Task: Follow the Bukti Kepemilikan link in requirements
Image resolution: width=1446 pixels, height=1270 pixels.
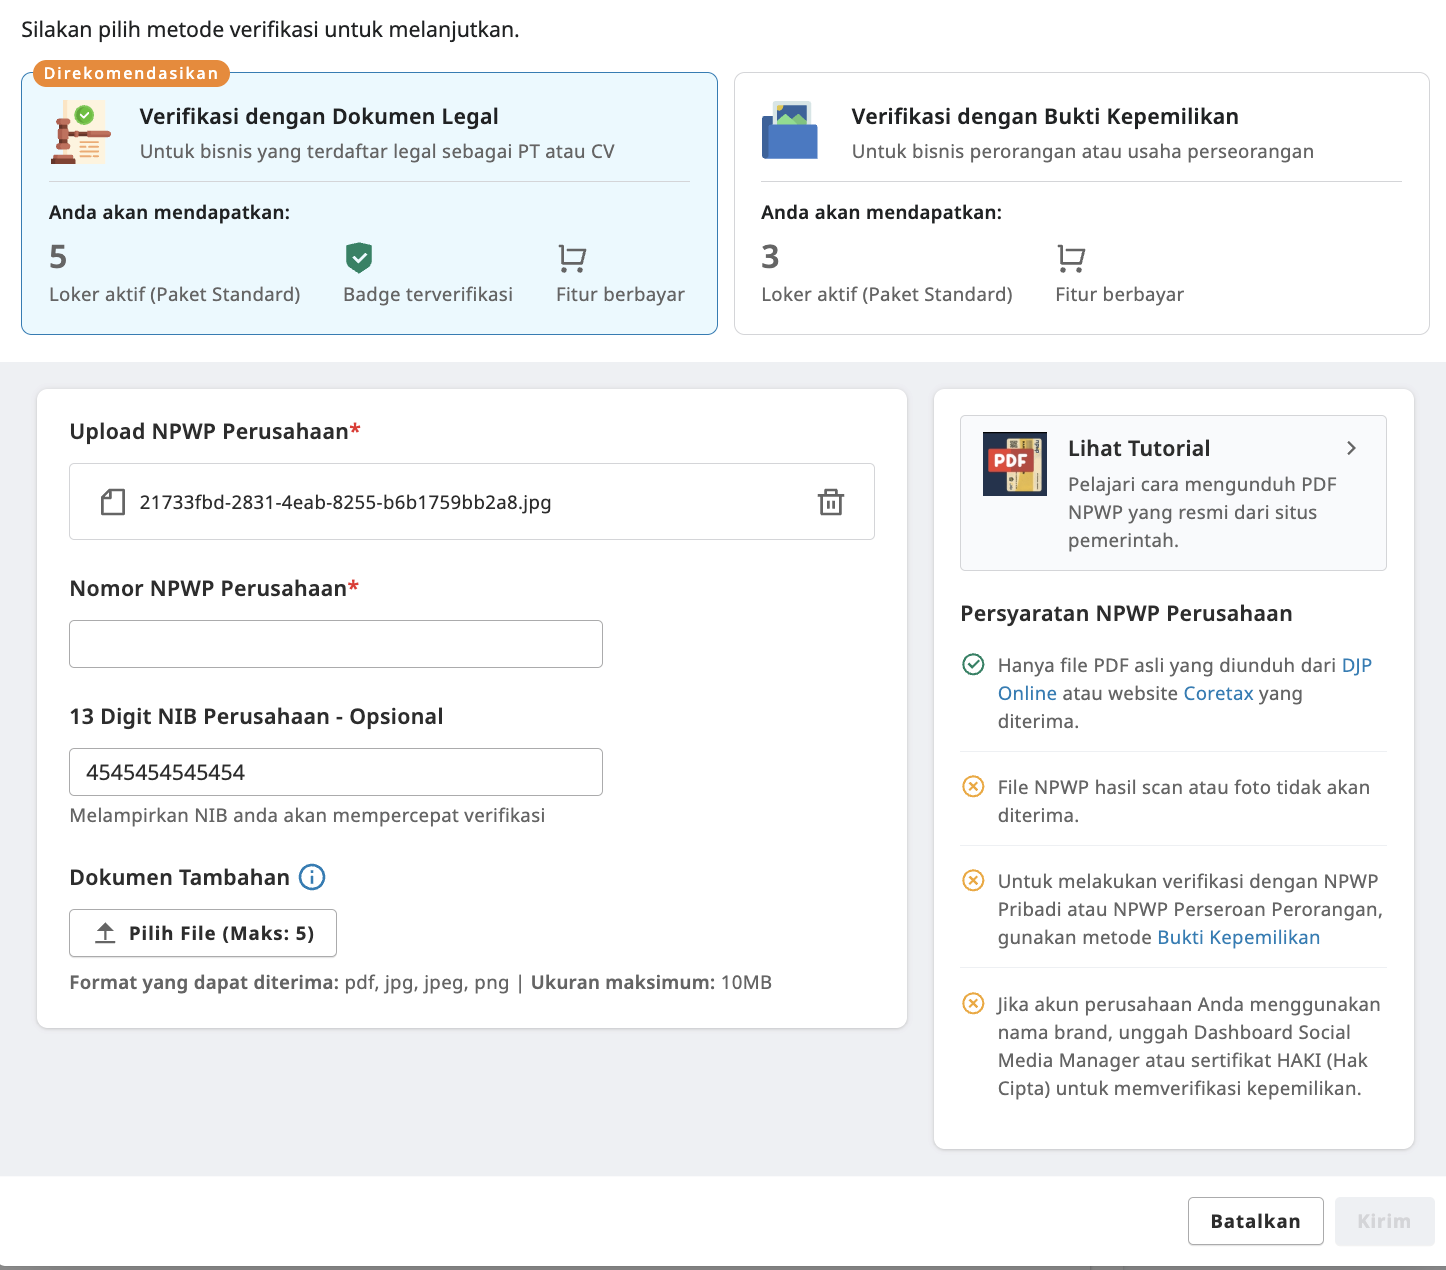Action: click(x=1238, y=938)
